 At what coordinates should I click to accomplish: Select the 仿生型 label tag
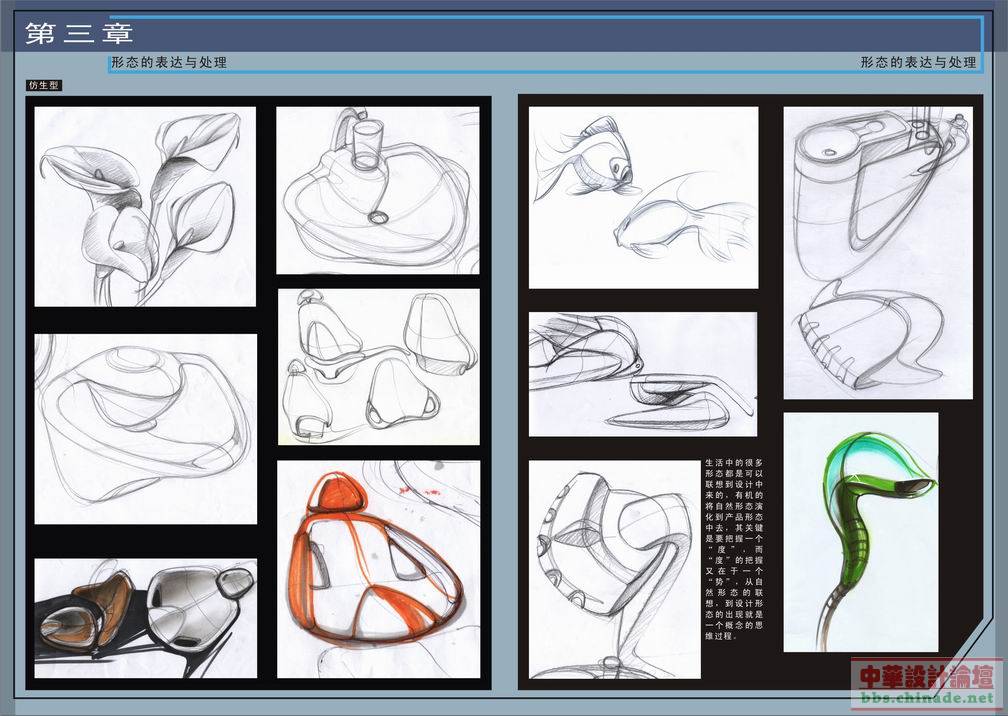coord(44,86)
